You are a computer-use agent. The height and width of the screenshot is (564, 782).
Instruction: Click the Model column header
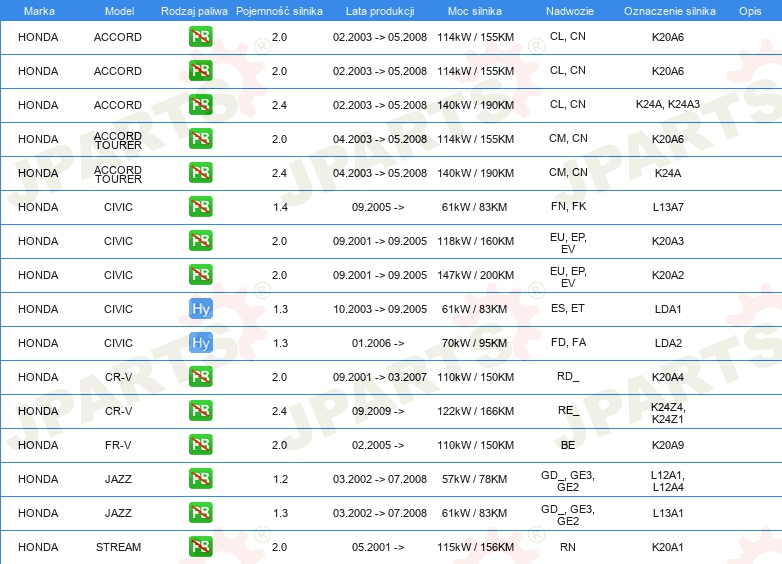pyautogui.click(x=119, y=11)
